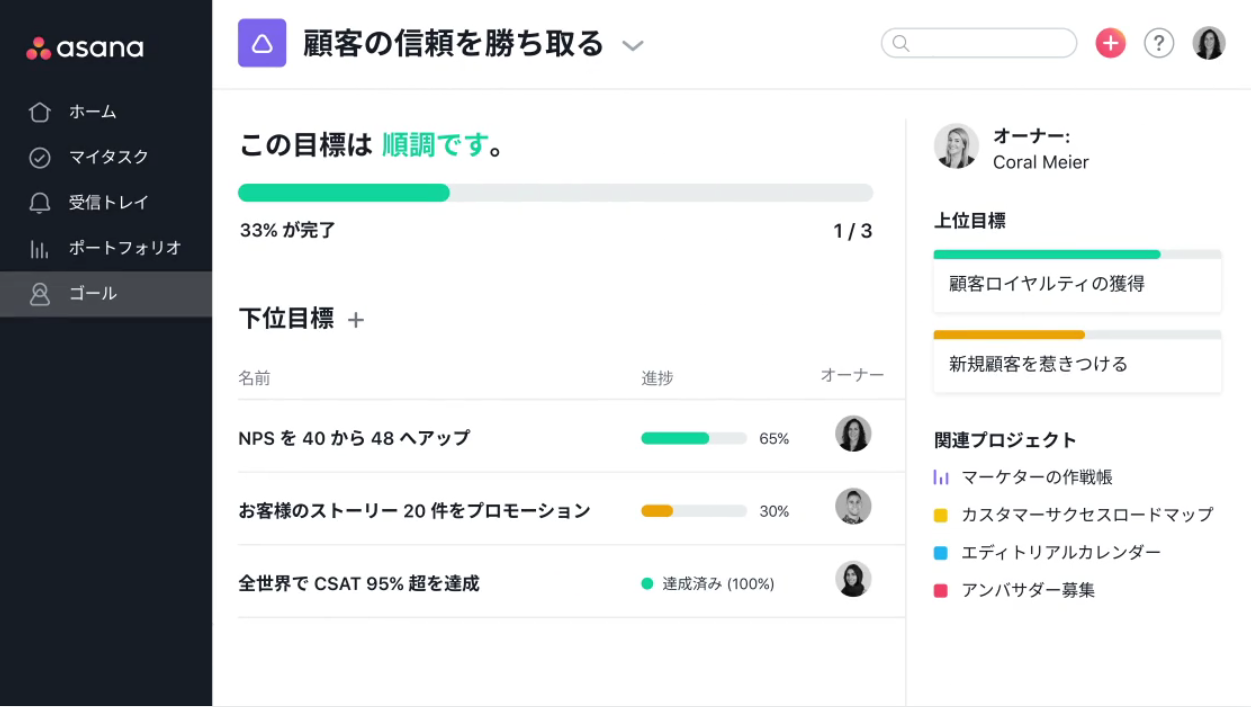This screenshot has height=707, width=1251.
Task: Click Coral Meier's owner avatar
Action: pyautogui.click(x=956, y=147)
